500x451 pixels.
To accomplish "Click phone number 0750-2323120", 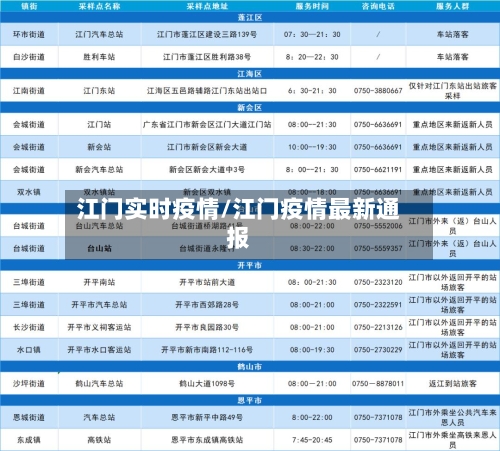I will (x=378, y=282).
